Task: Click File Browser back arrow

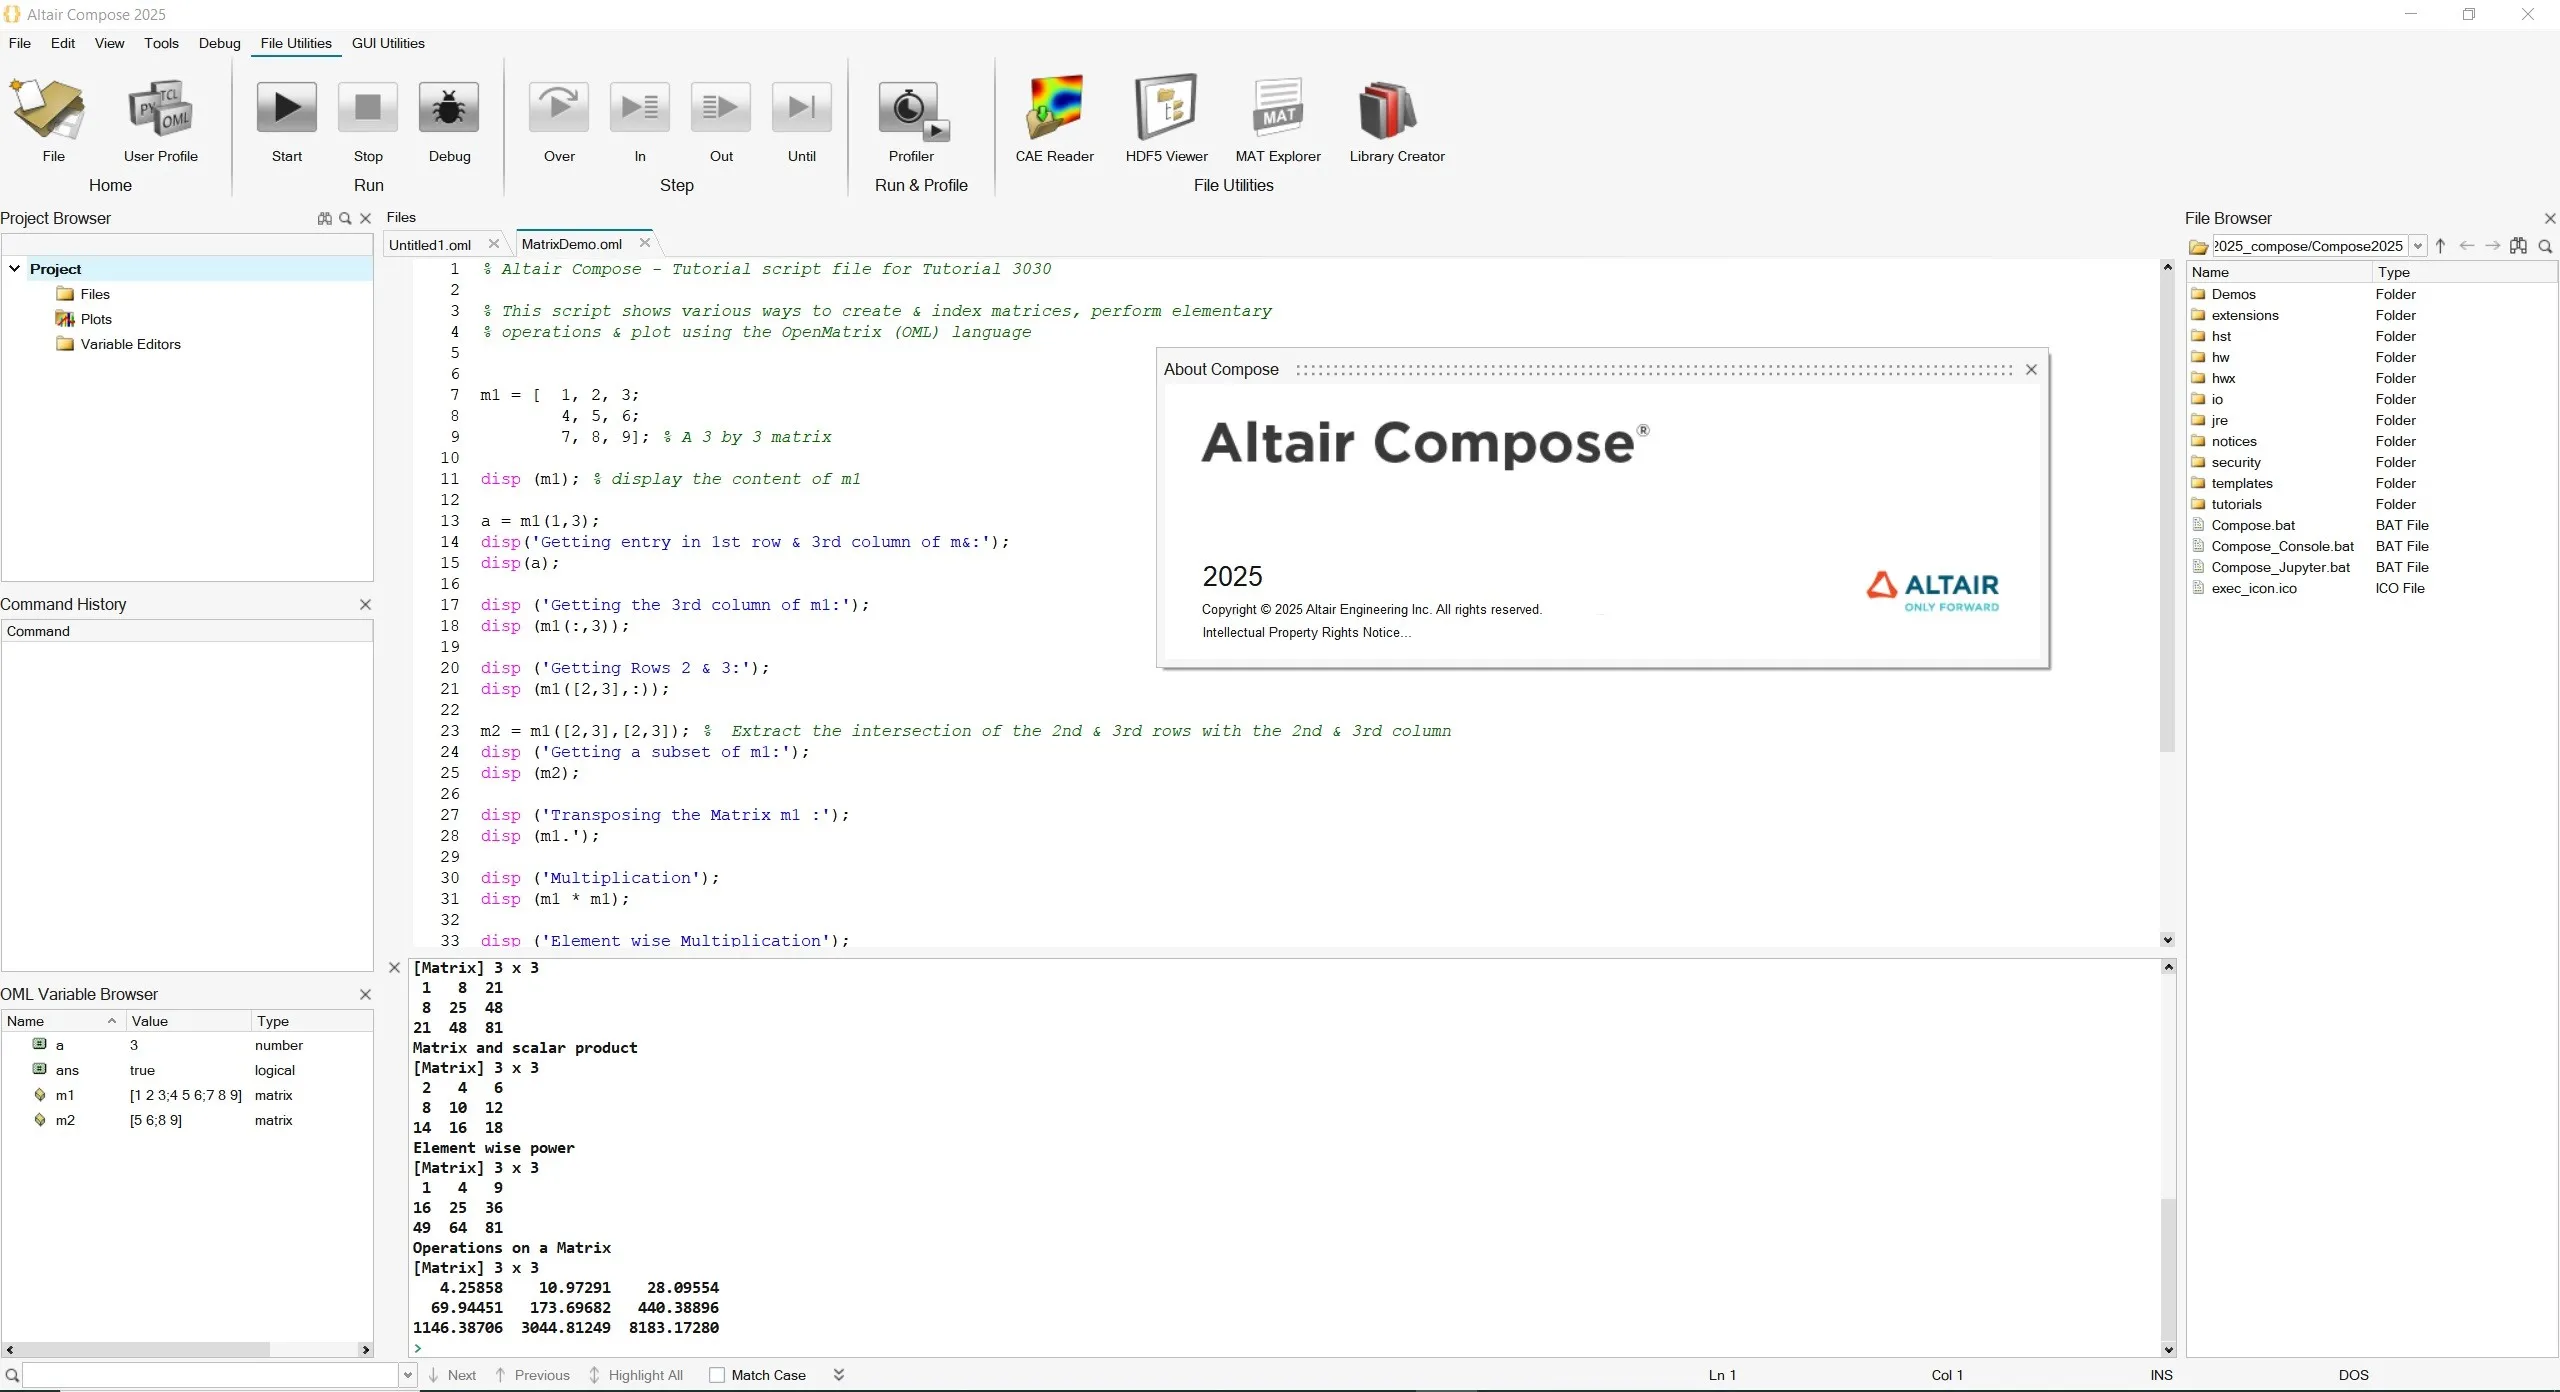Action: point(2467,246)
